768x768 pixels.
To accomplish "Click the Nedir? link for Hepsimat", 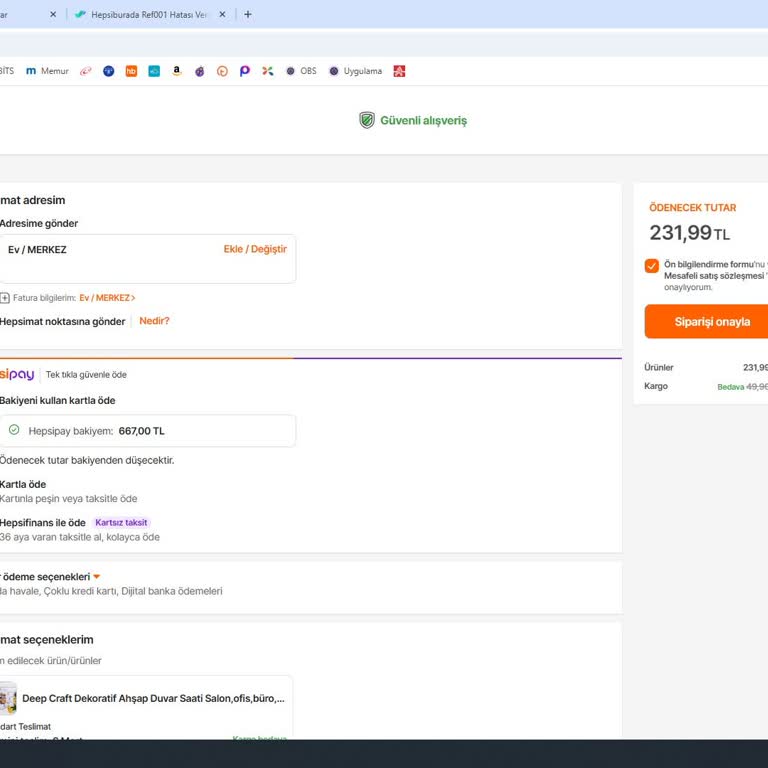I will click(154, 321).
